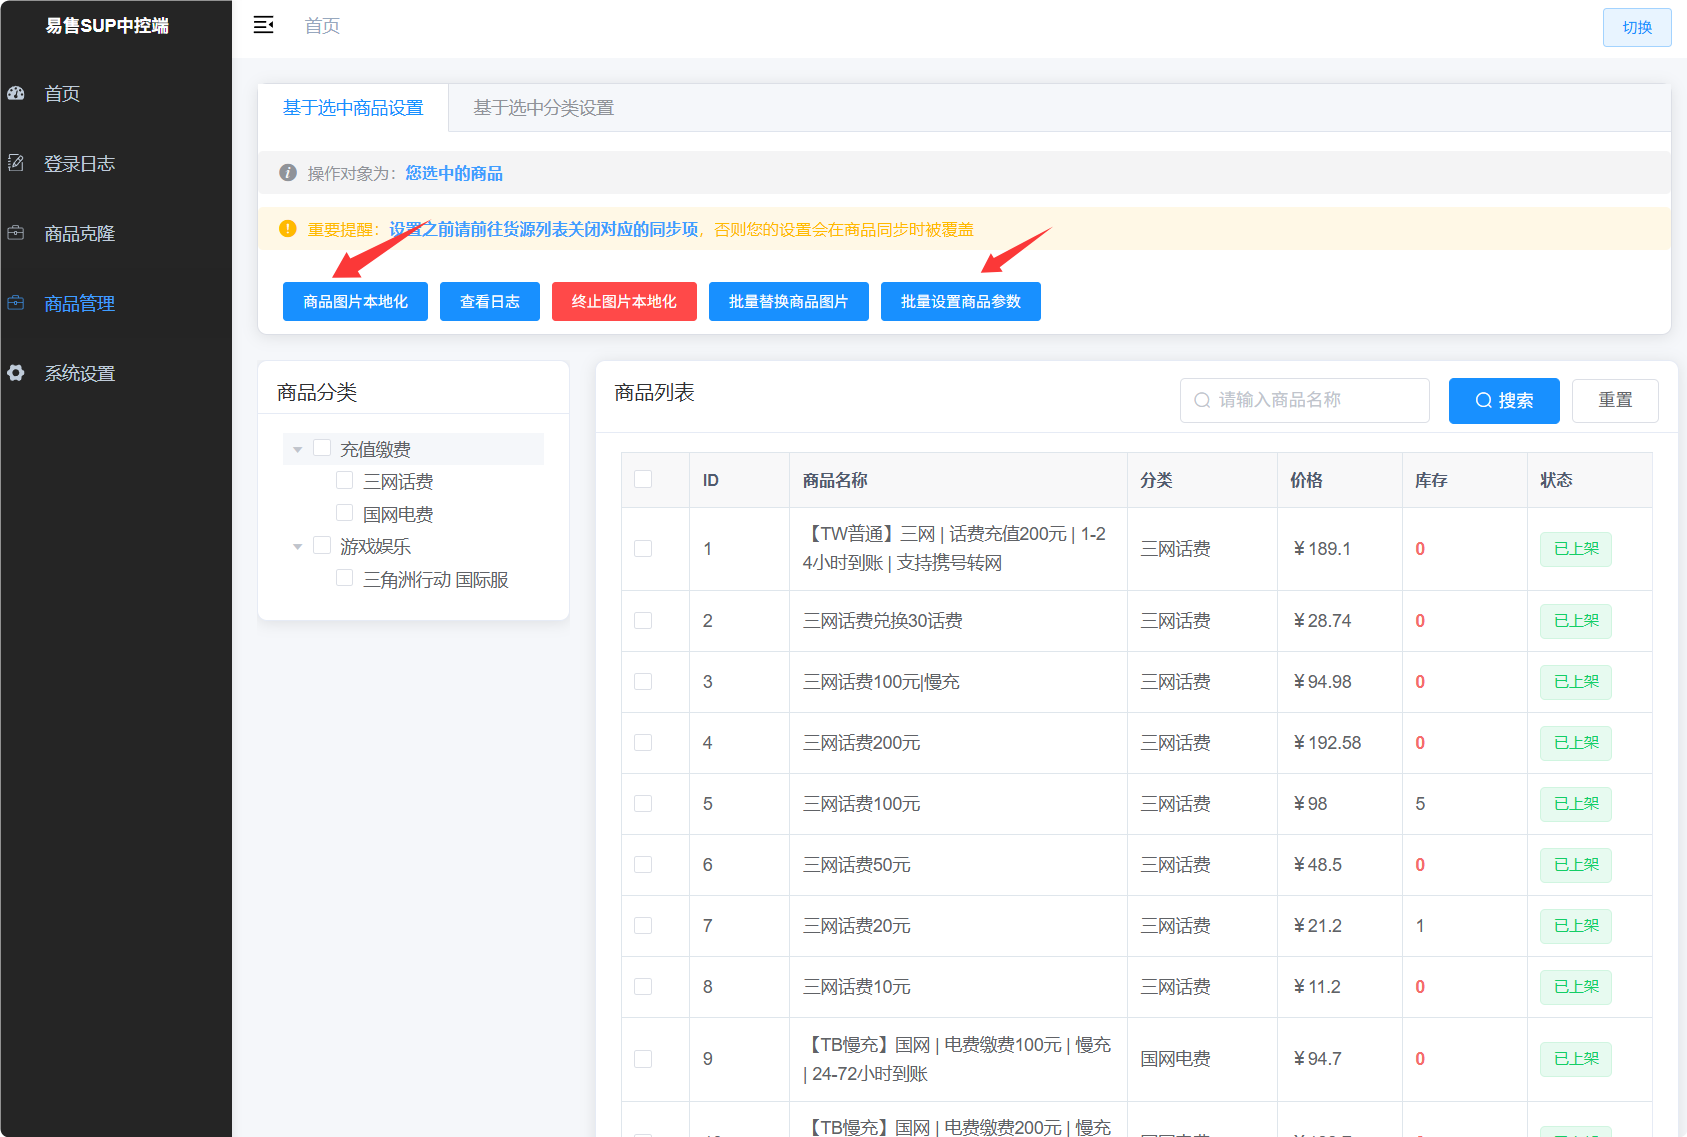The width and height of the screenshot is (1687, 1137).
Task: Collapse sidebar with the hamburger menu icon
Action: point(264,25)
